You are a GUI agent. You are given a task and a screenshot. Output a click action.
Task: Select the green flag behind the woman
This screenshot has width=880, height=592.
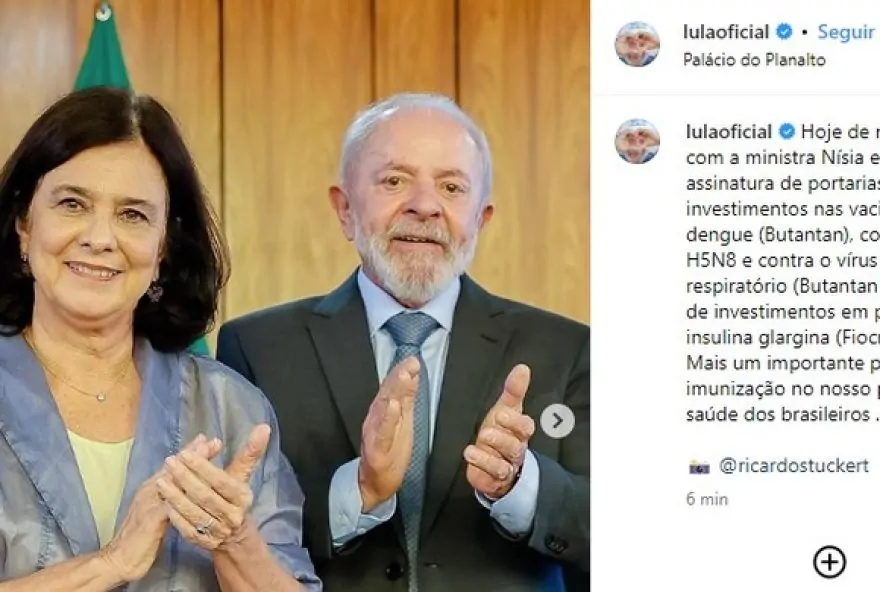tap(102, 48)
